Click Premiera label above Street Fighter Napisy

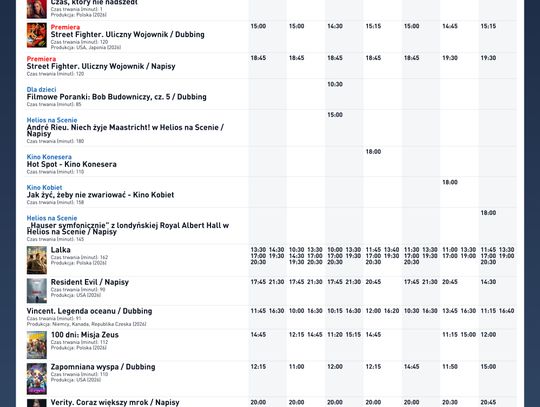click(x=41, y=59)
